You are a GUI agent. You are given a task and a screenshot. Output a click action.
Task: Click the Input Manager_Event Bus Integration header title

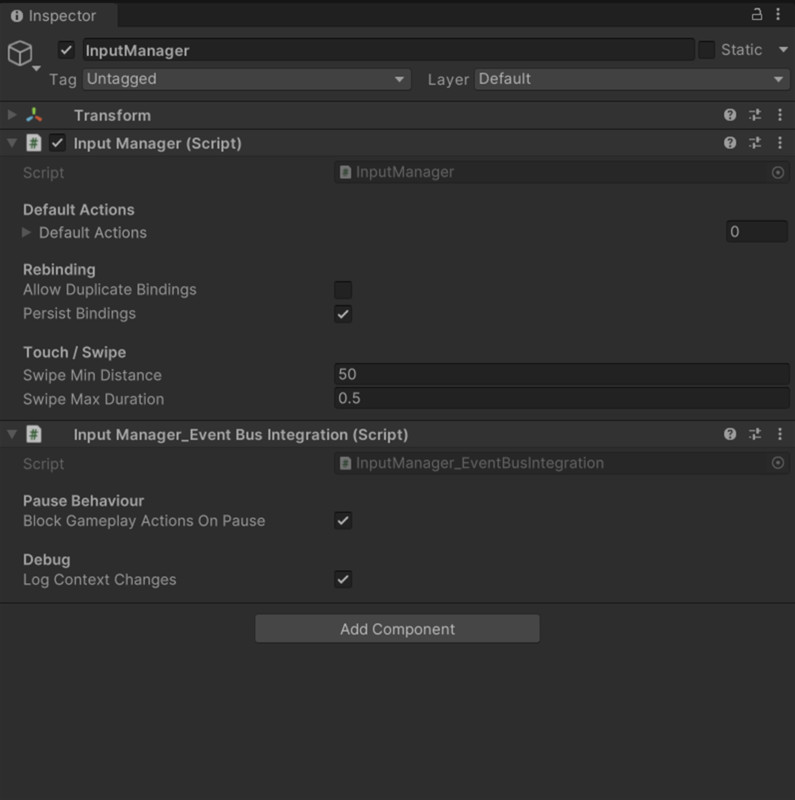[x=241, y=435]
